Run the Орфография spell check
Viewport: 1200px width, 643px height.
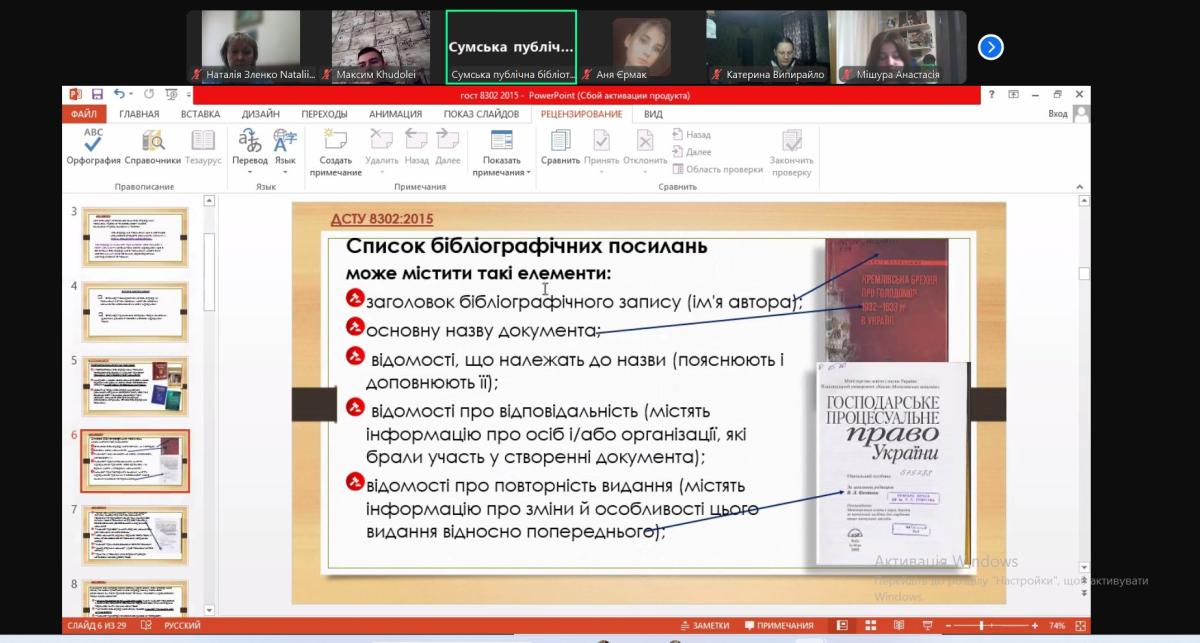tap(93, 146)
